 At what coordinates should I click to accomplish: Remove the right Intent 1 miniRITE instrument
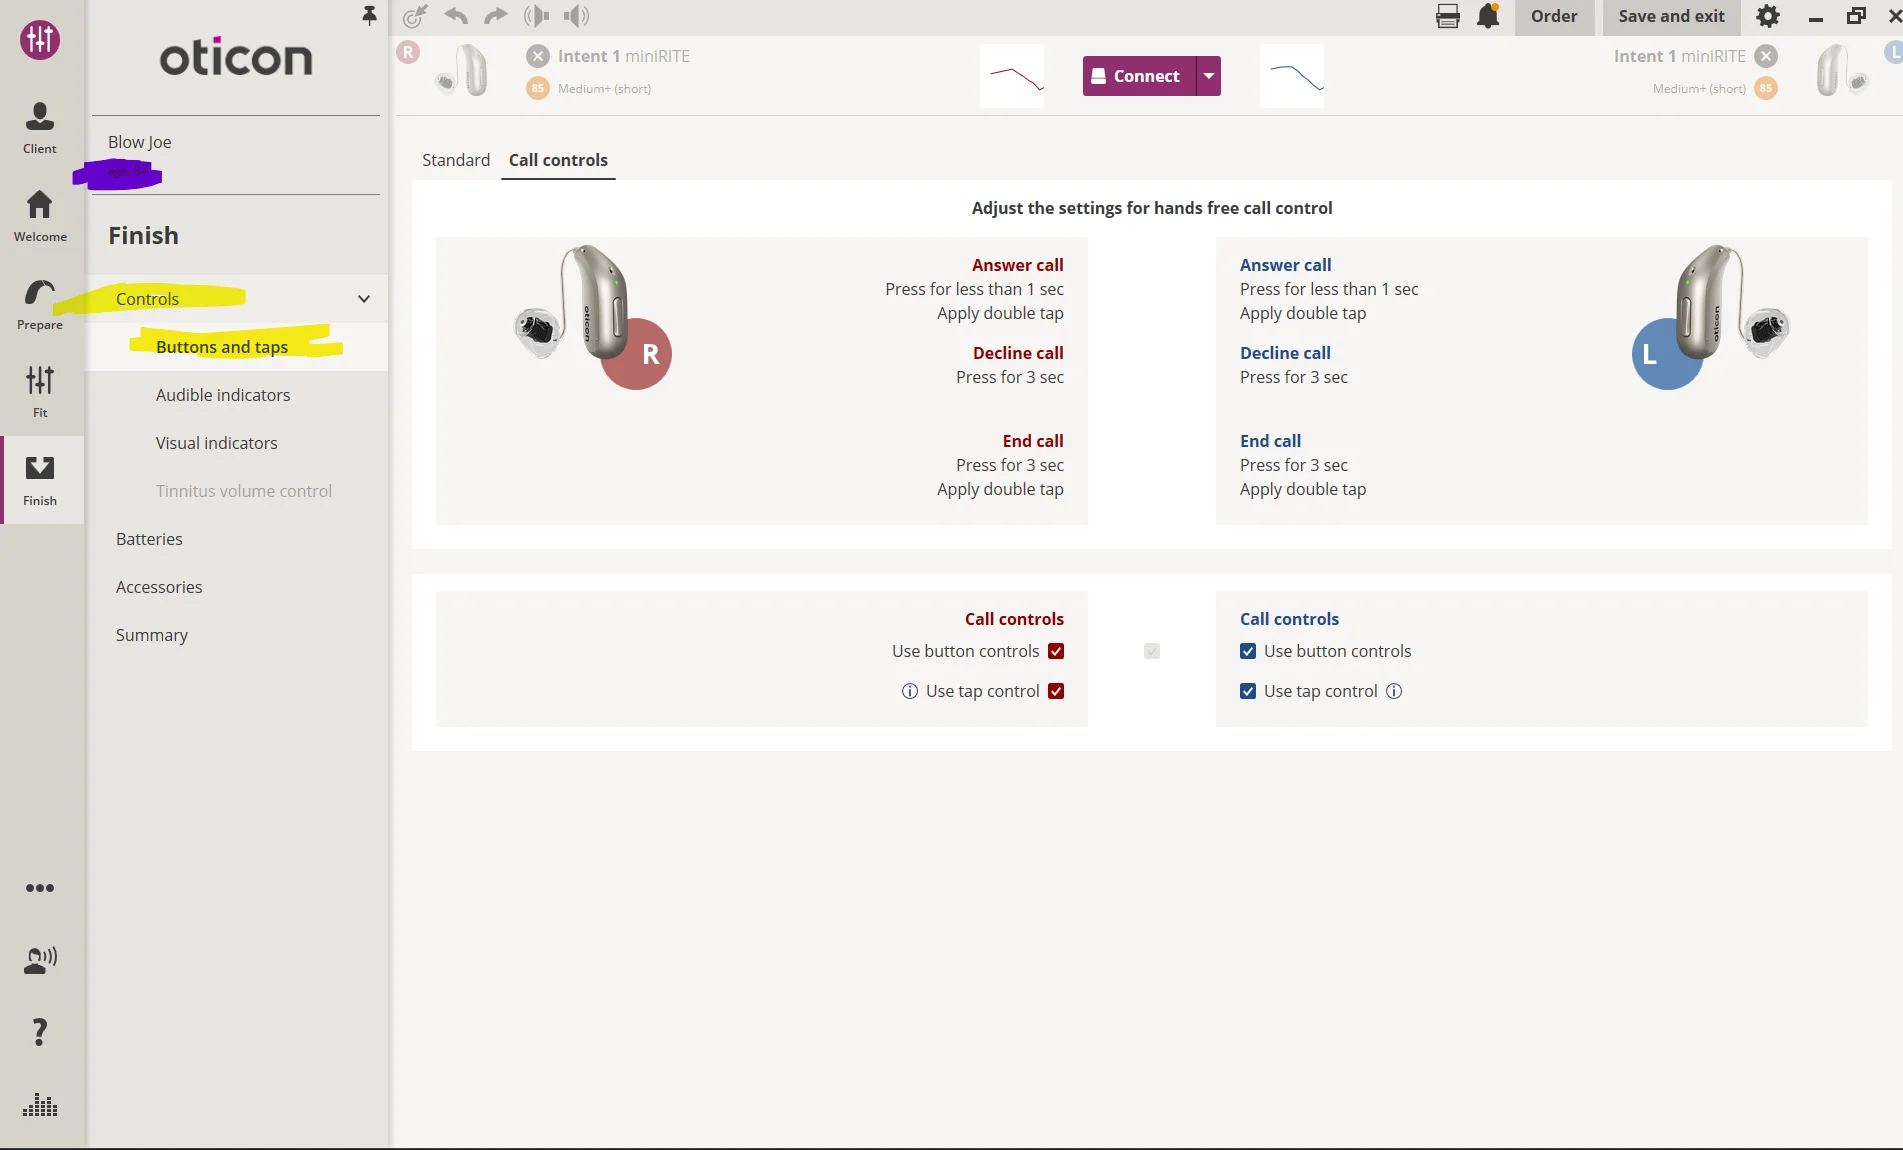click(x=538, y=56)
